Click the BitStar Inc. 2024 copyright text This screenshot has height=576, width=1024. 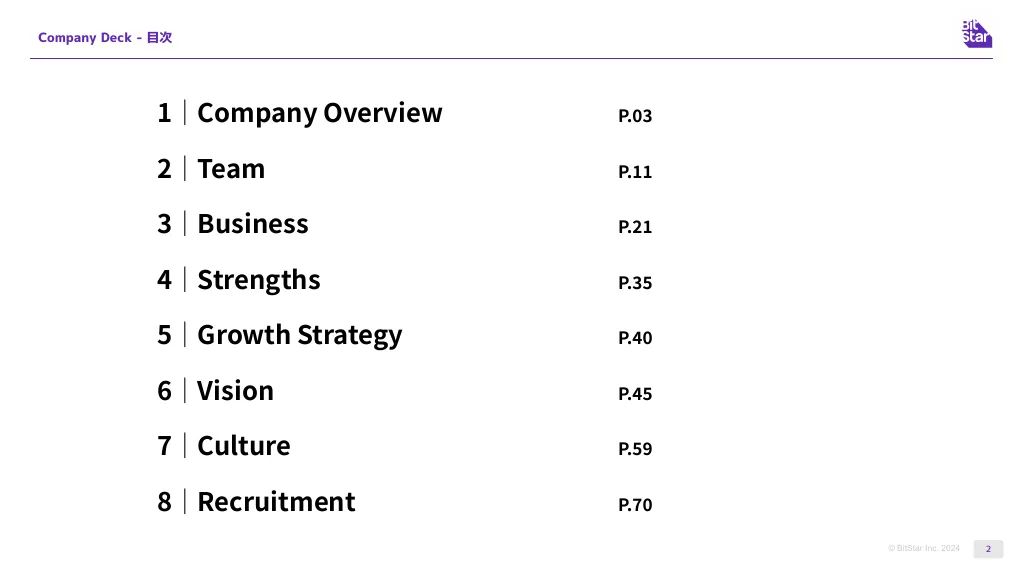pos(923,548)
